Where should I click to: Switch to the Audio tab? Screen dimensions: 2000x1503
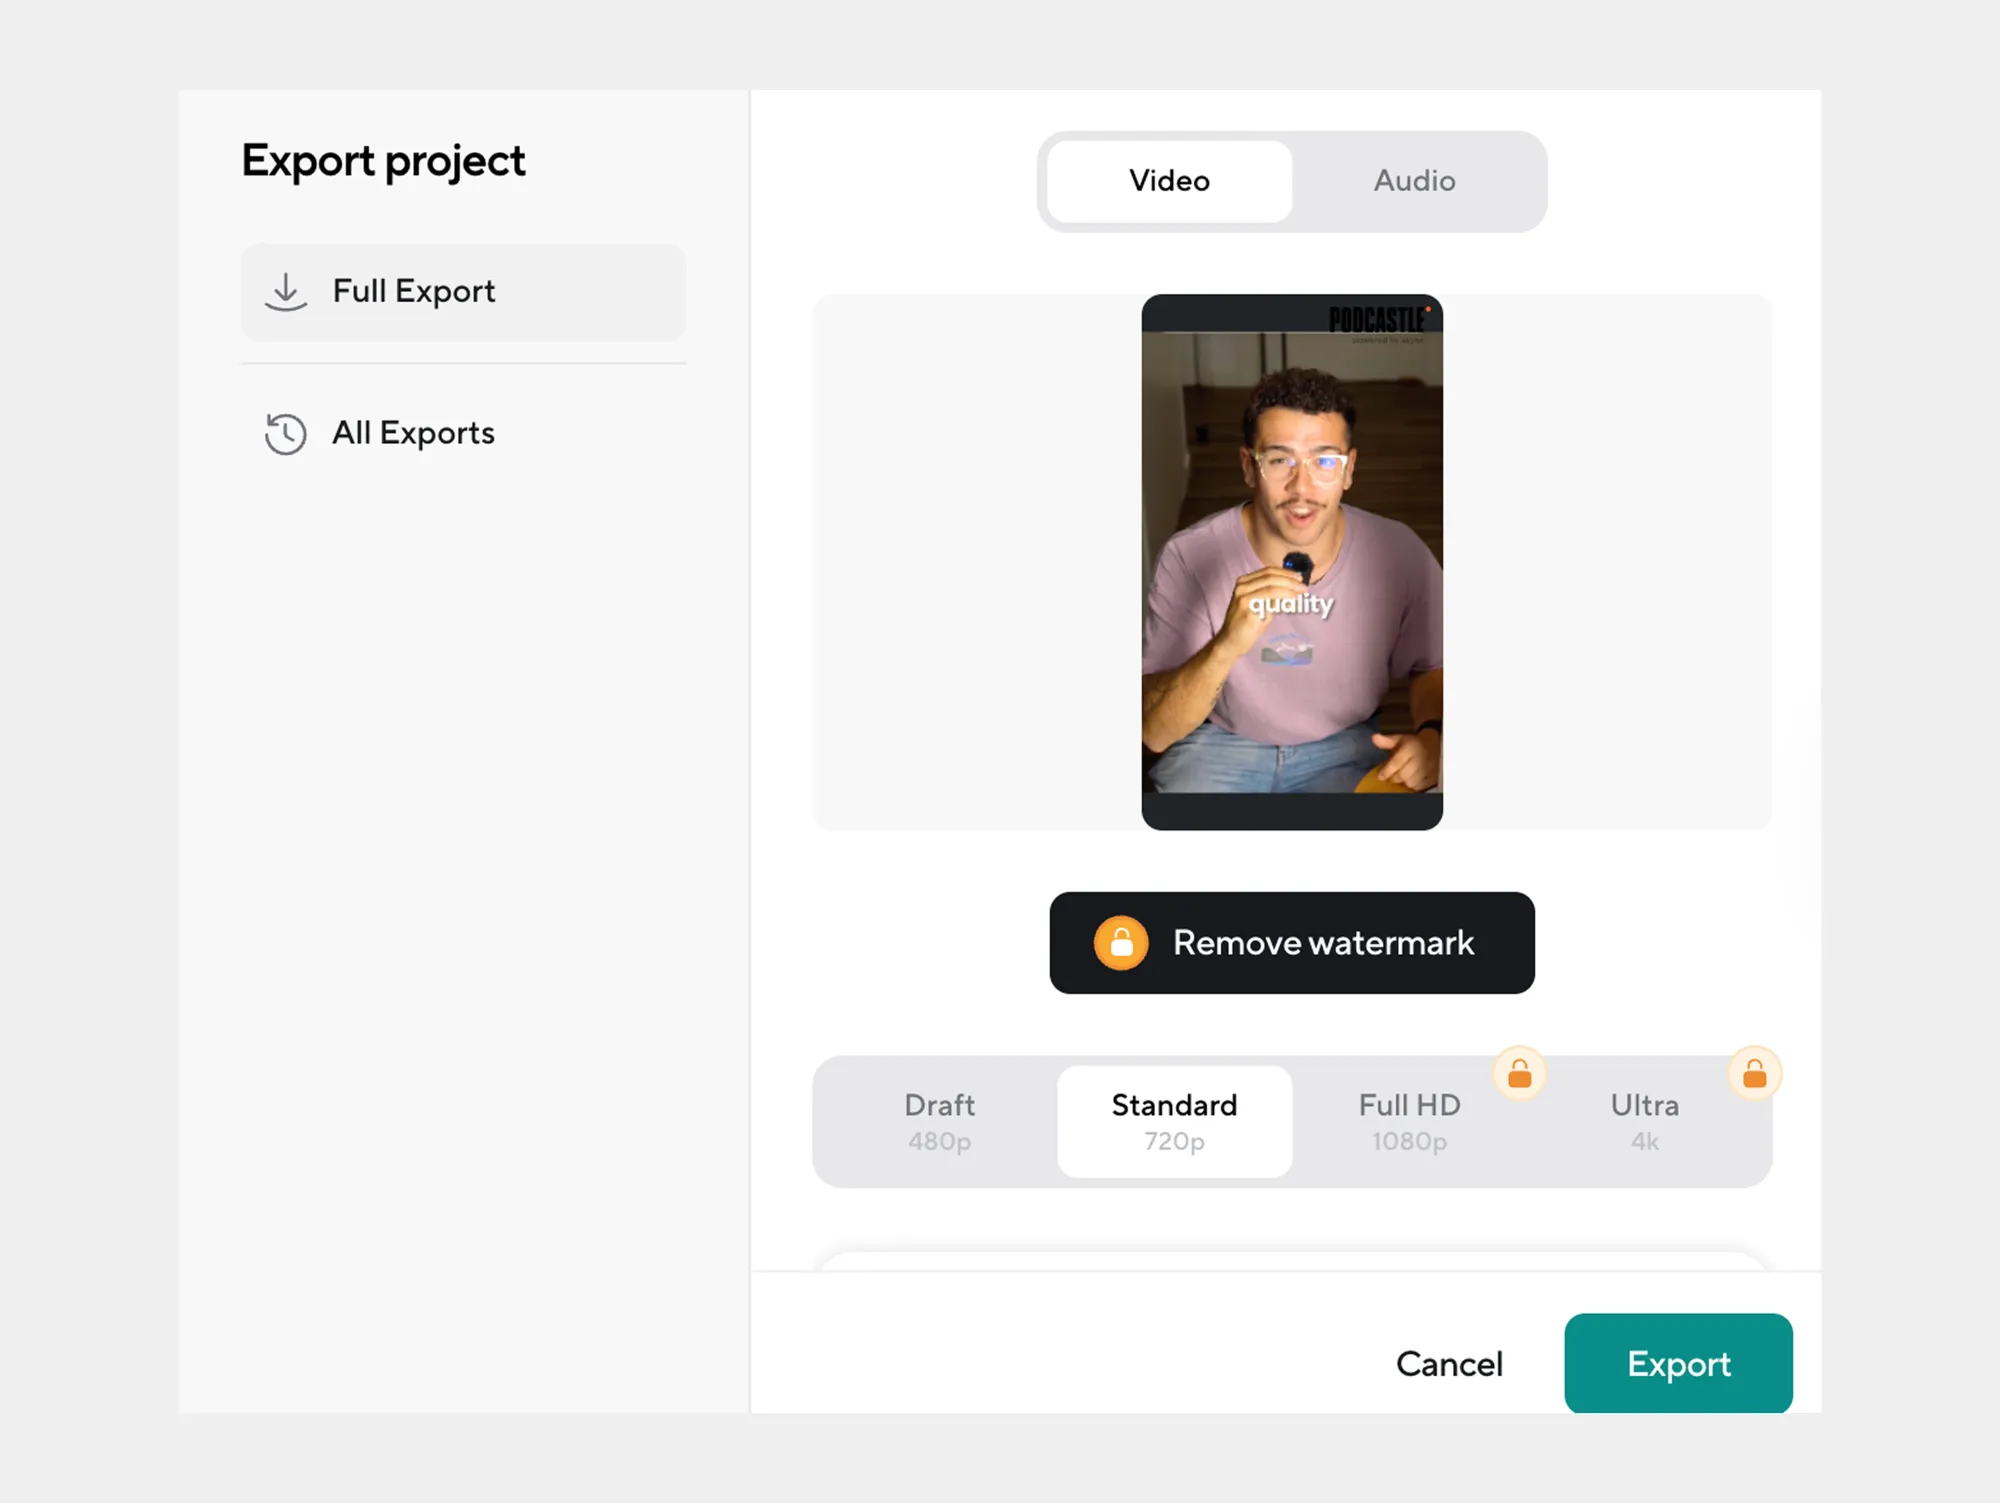click(x=1414, y=181)
